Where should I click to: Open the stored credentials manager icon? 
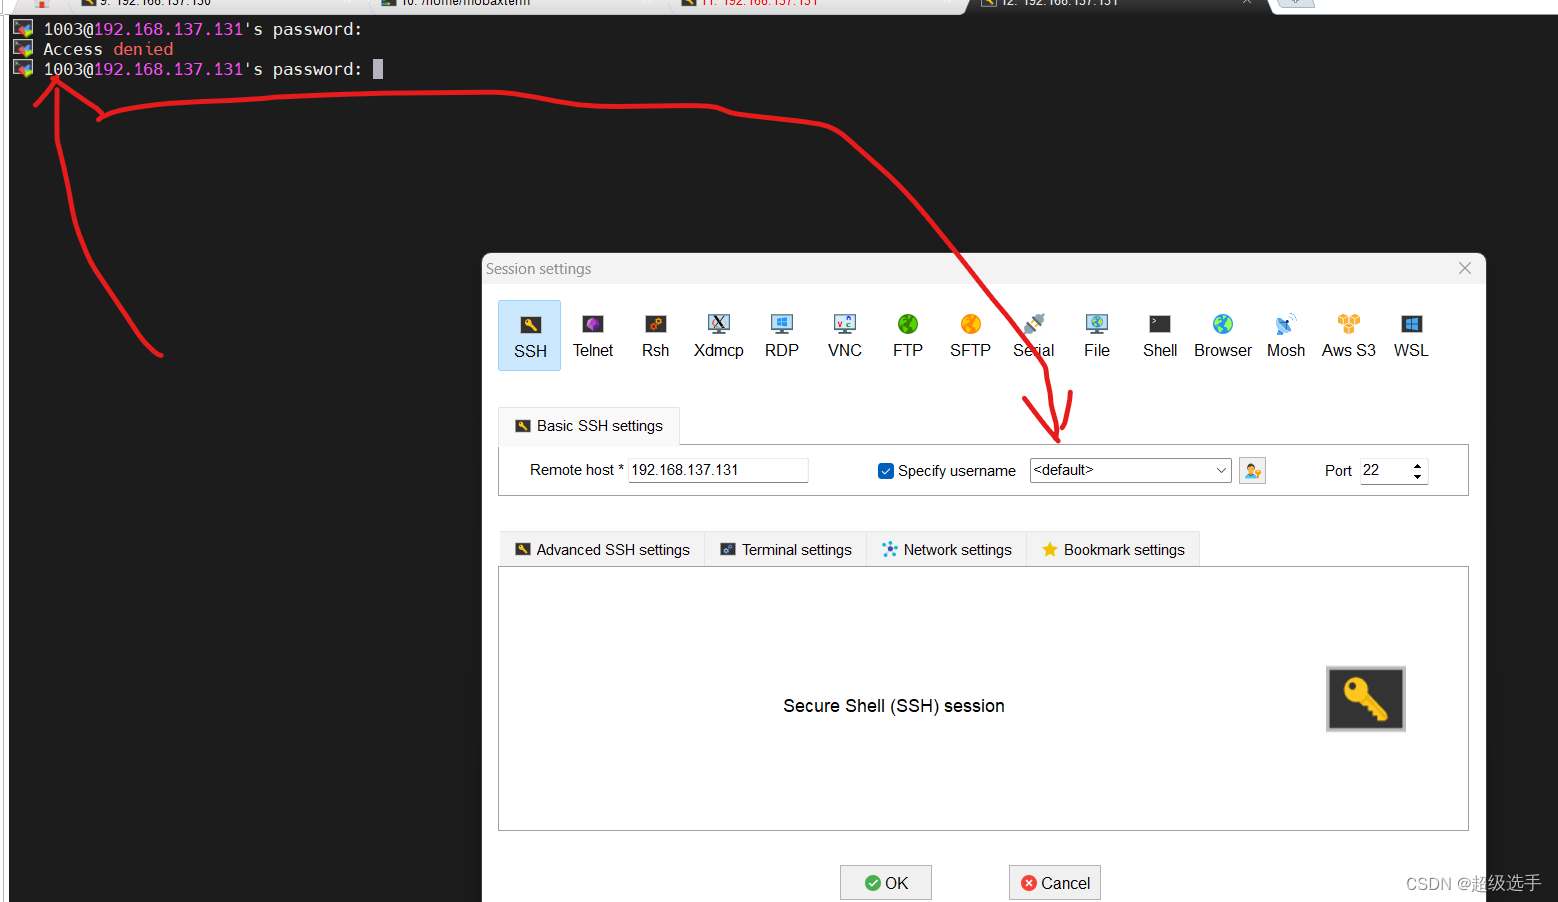click(x=1252, y=470)
